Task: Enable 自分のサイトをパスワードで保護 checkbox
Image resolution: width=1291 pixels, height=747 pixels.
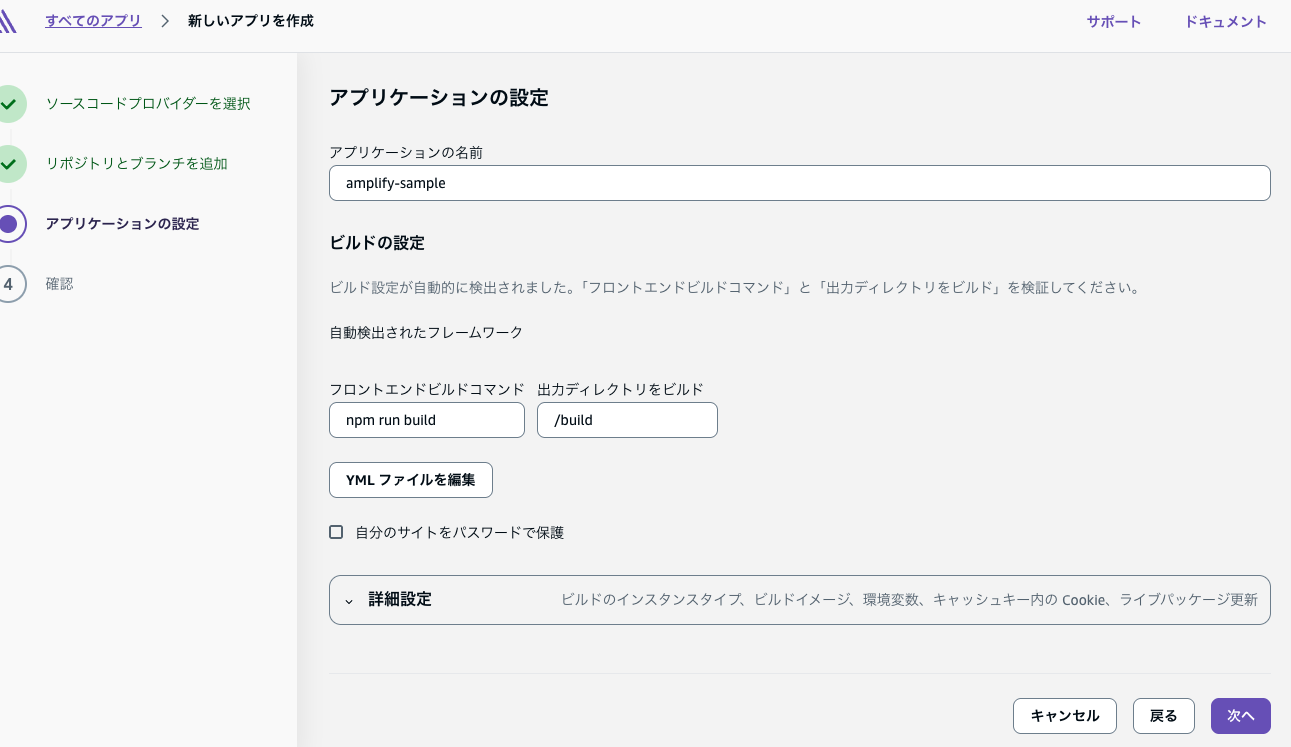Action: pos(336,532)
